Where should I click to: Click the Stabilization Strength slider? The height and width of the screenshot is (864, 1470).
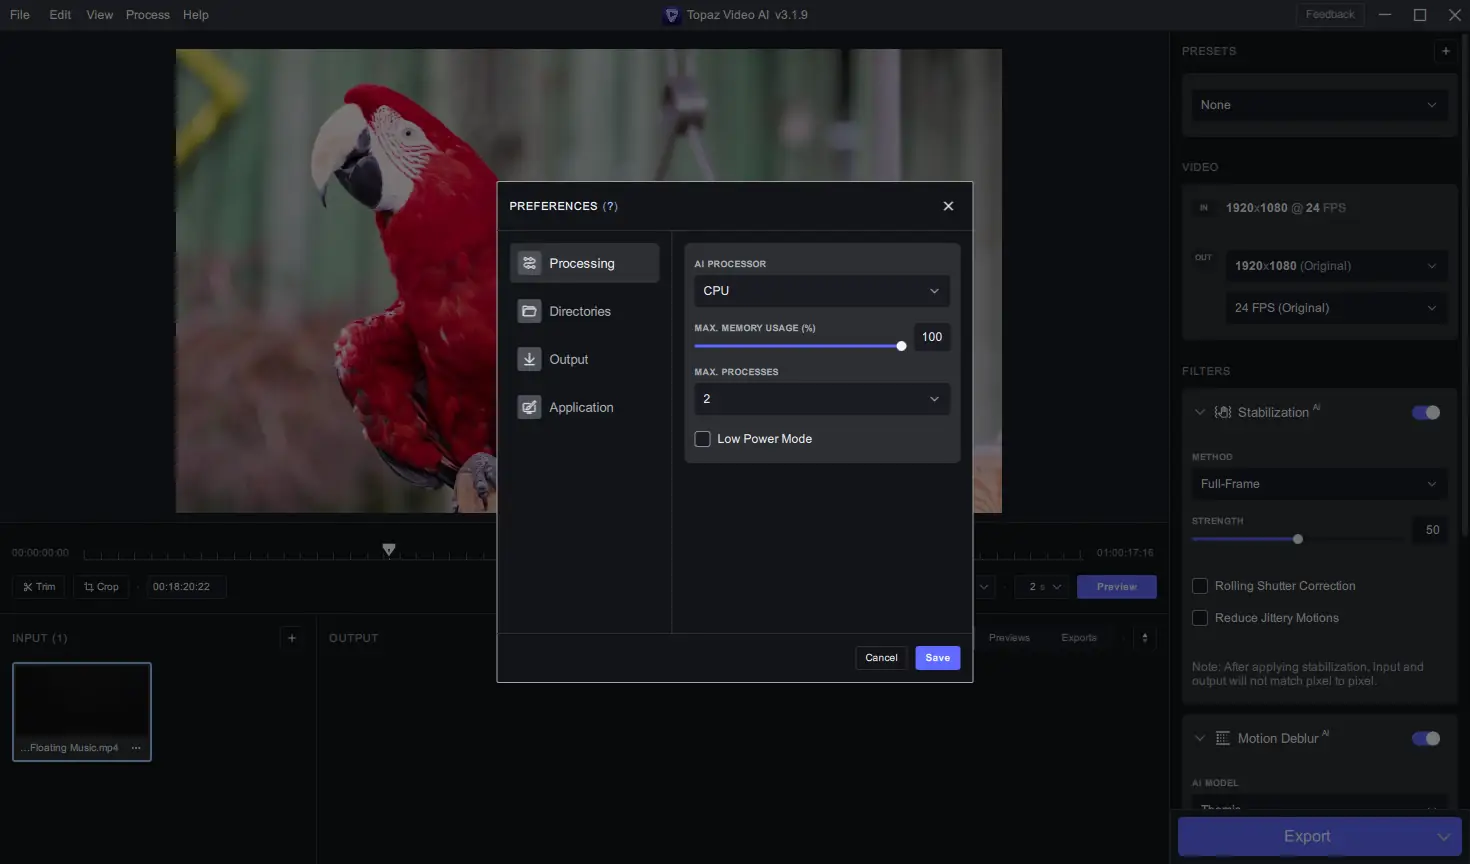coord(1297,539)
